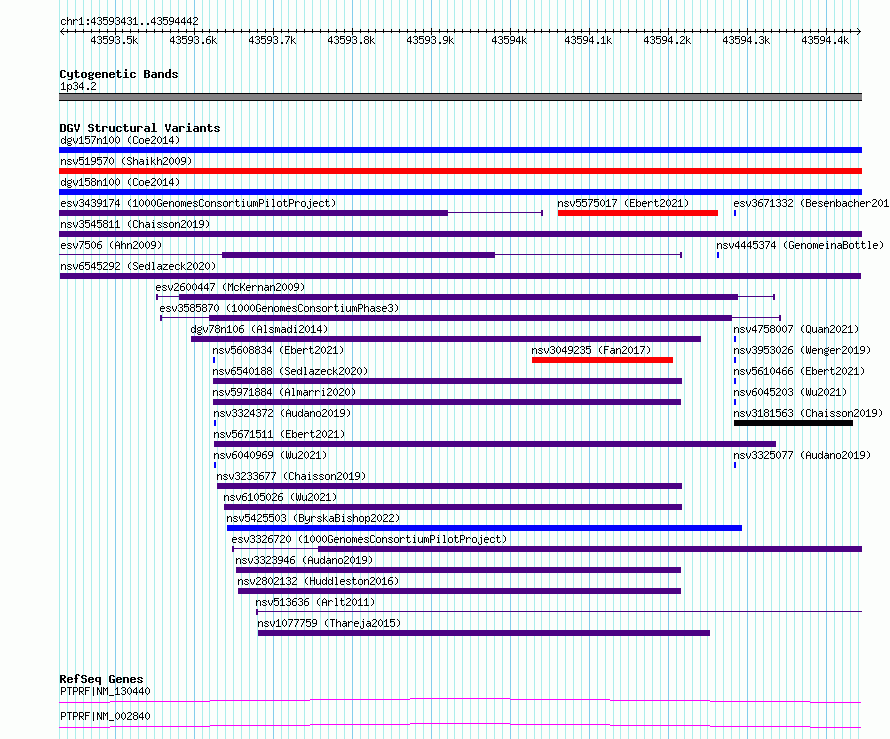Open nsv3181563 (Chaisson2019) label
Image resolution: width=890 pixels, height=739 pixels.
coord(808,413)
